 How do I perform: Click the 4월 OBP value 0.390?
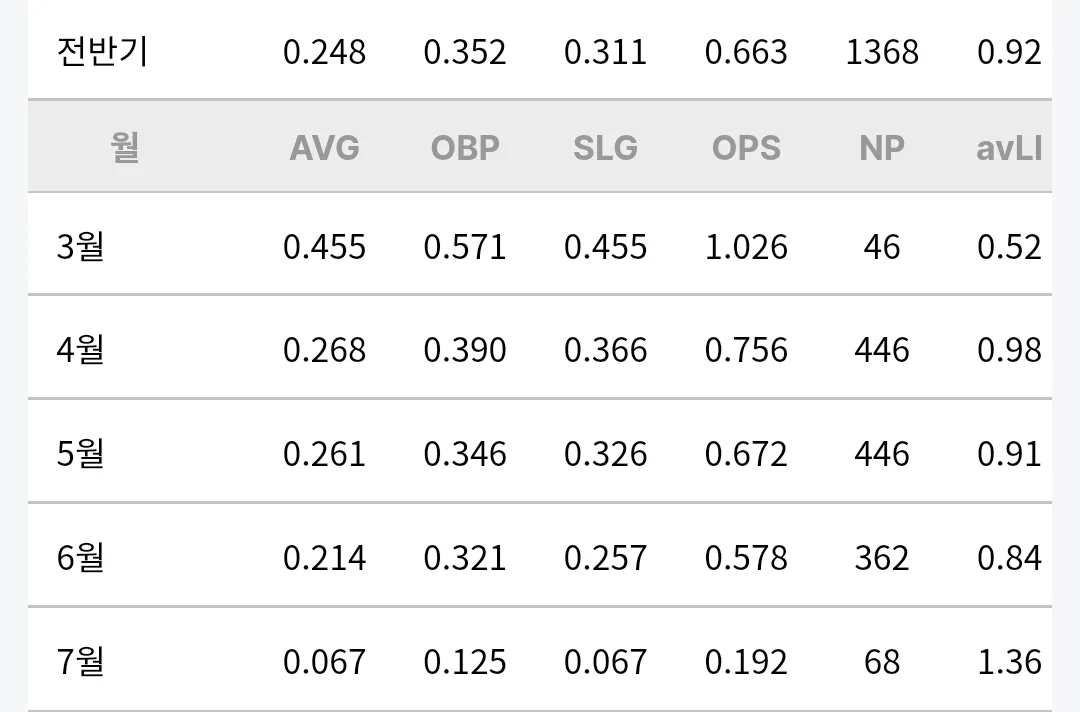(x=465, y=350)
